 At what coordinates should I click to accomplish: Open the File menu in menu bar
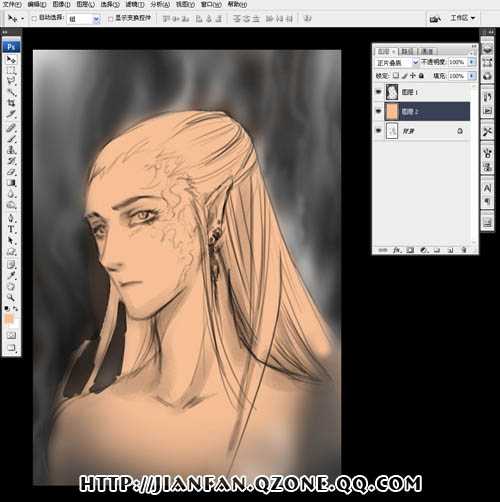tap(12, 4)
